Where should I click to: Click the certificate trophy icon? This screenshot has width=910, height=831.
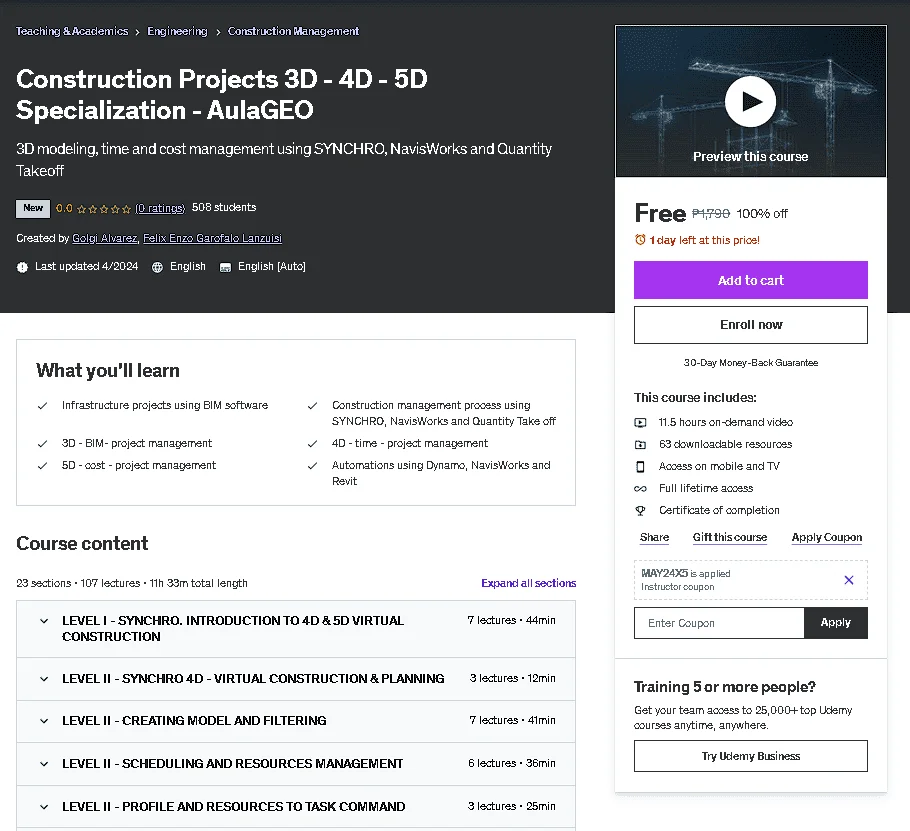click(x=640, y=511)
